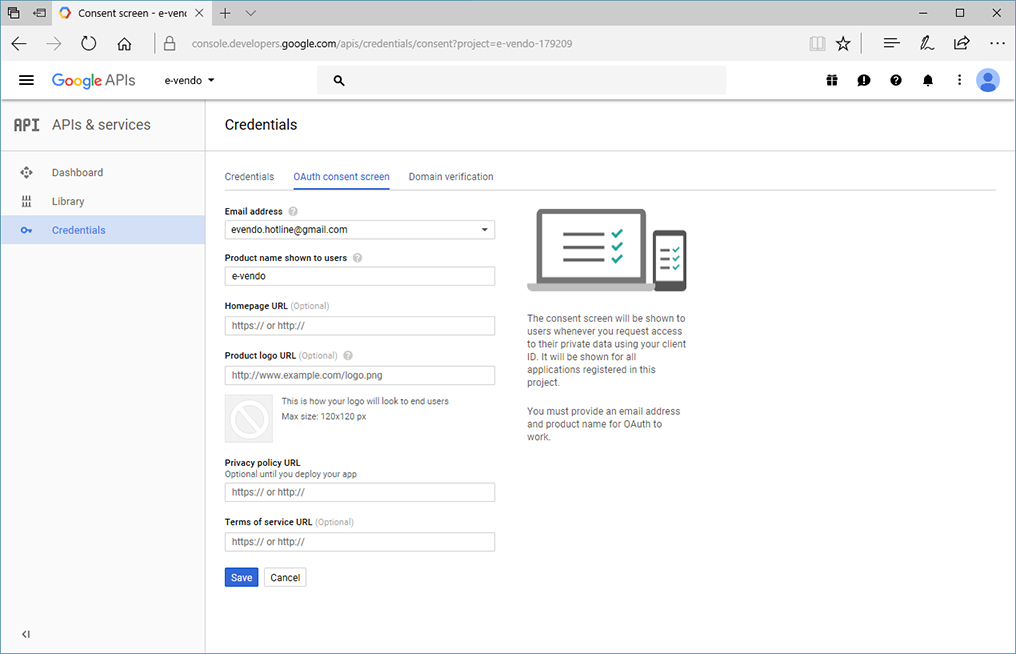Image resolution: width=1016 pixels, height=654 pixels.
Task: Collapse the sidebar with the arrow icon
Action: point(26,634)
